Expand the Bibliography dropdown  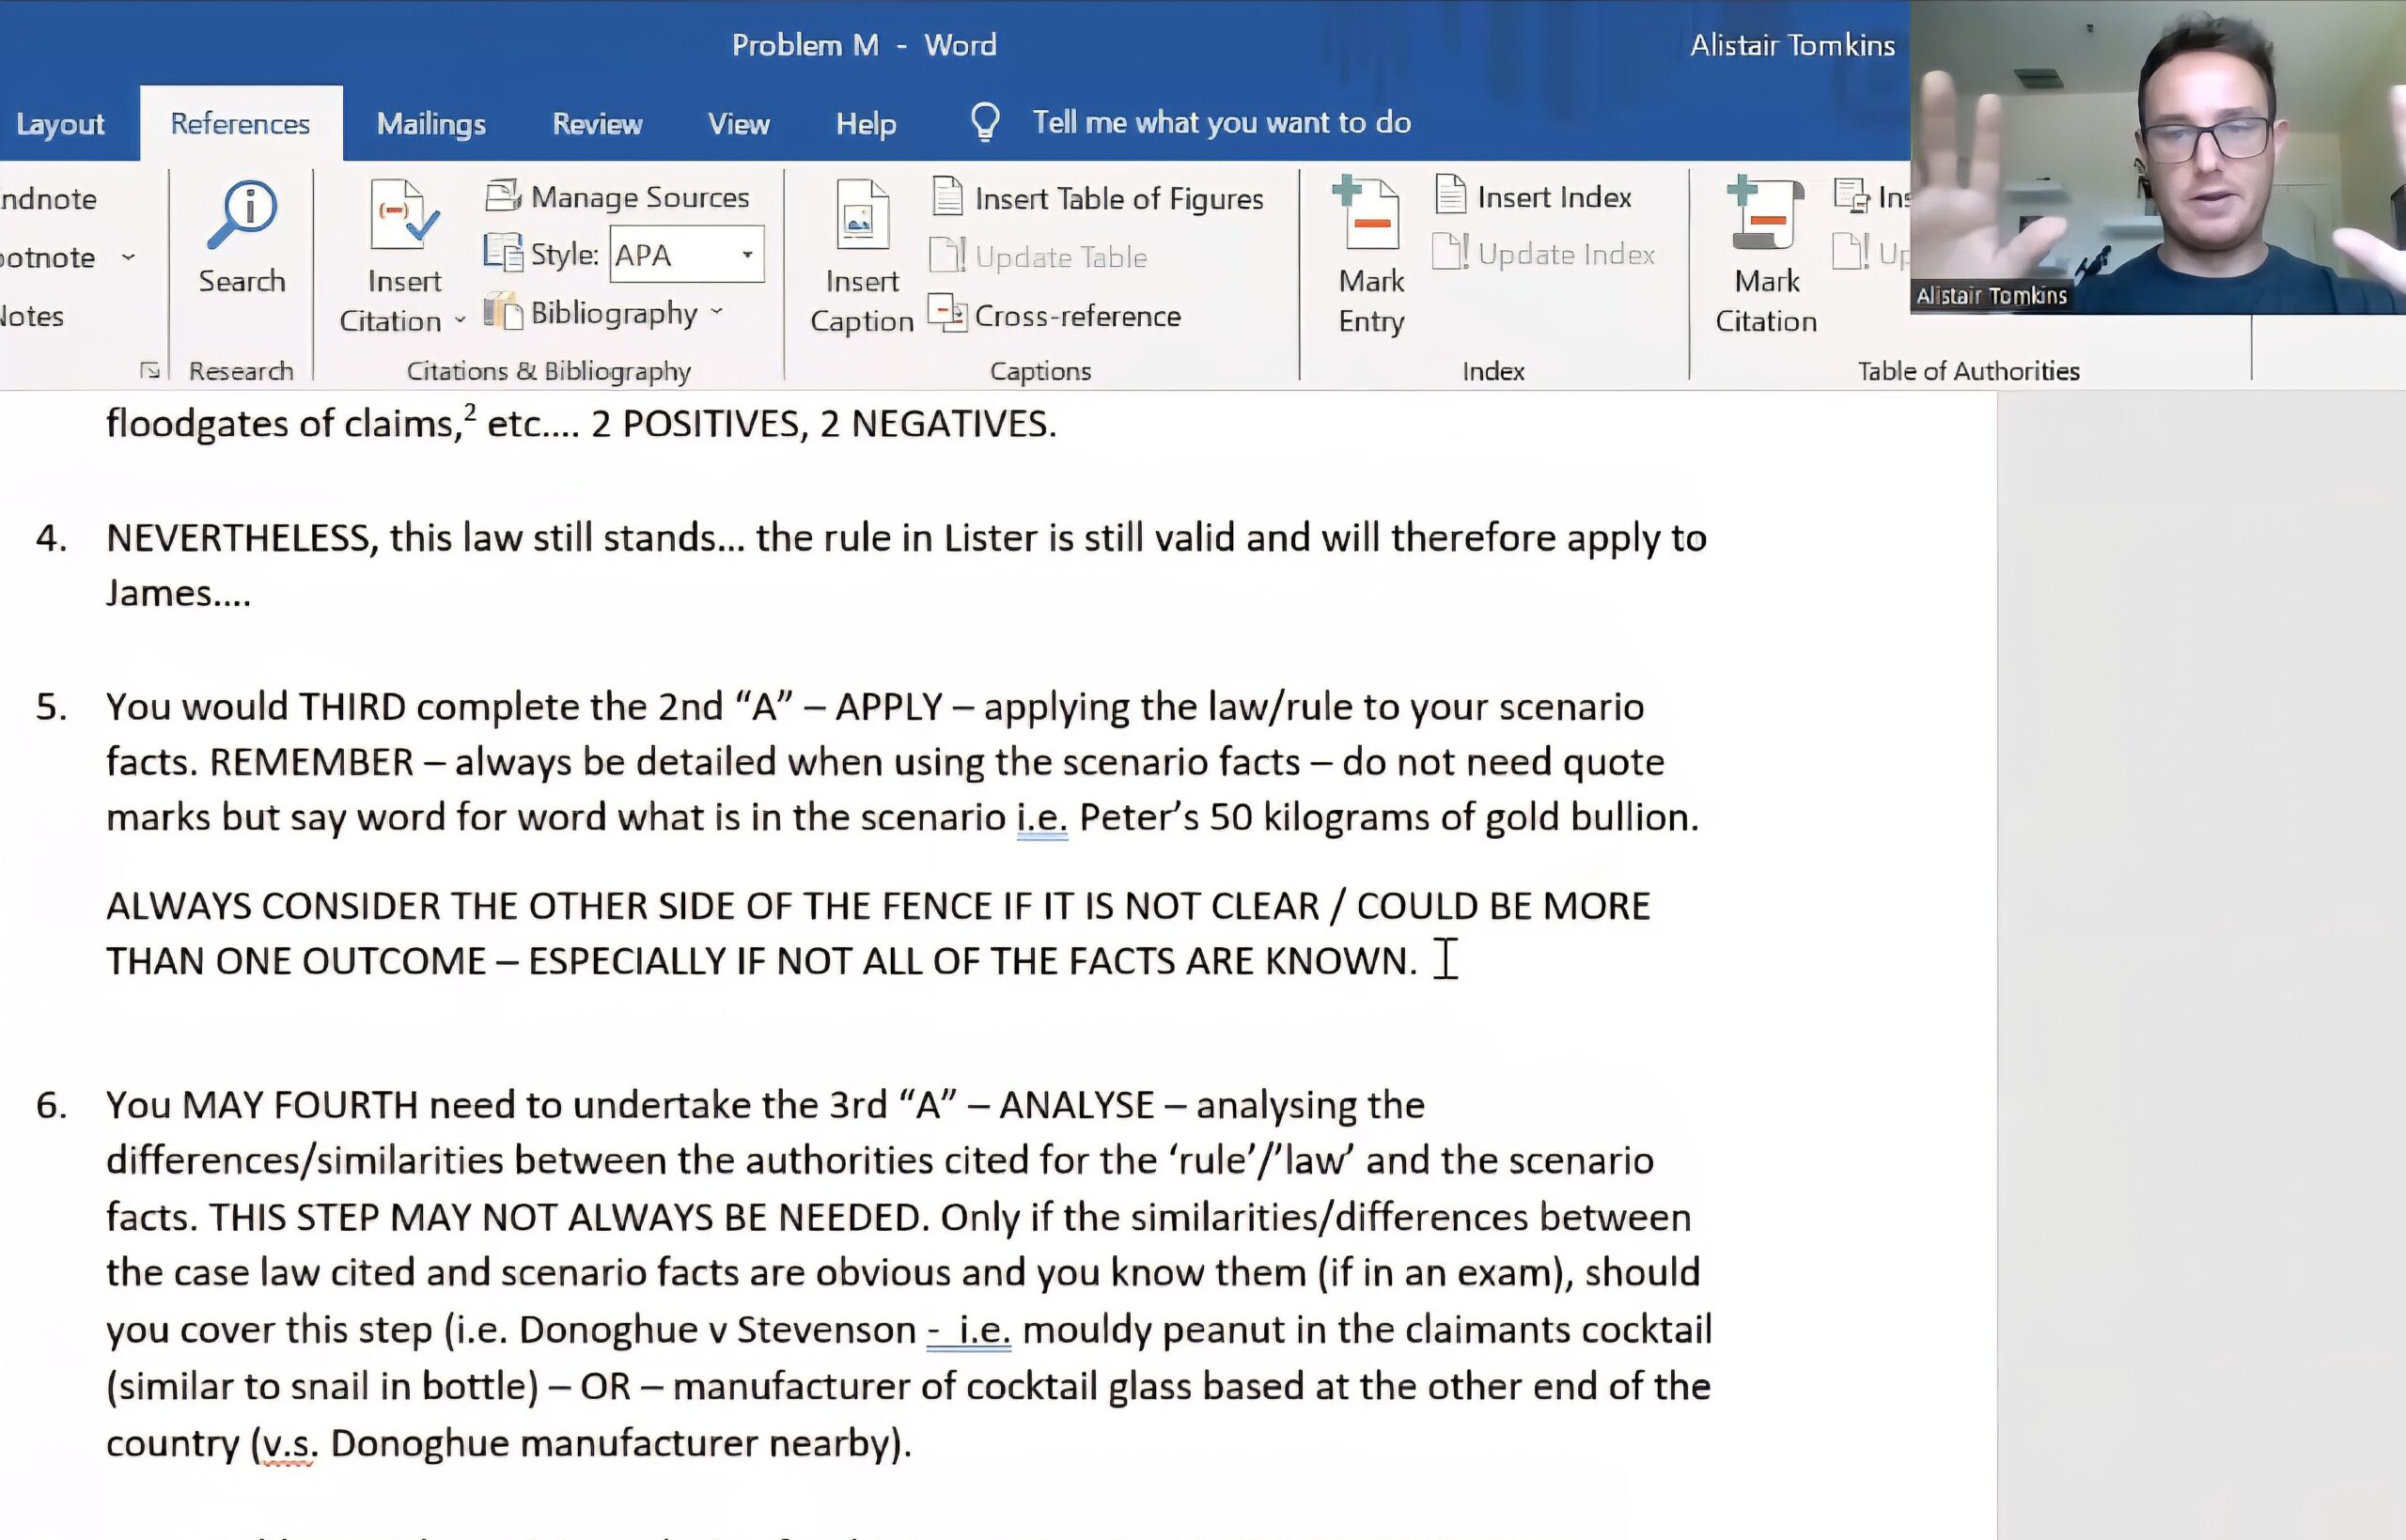717,312
